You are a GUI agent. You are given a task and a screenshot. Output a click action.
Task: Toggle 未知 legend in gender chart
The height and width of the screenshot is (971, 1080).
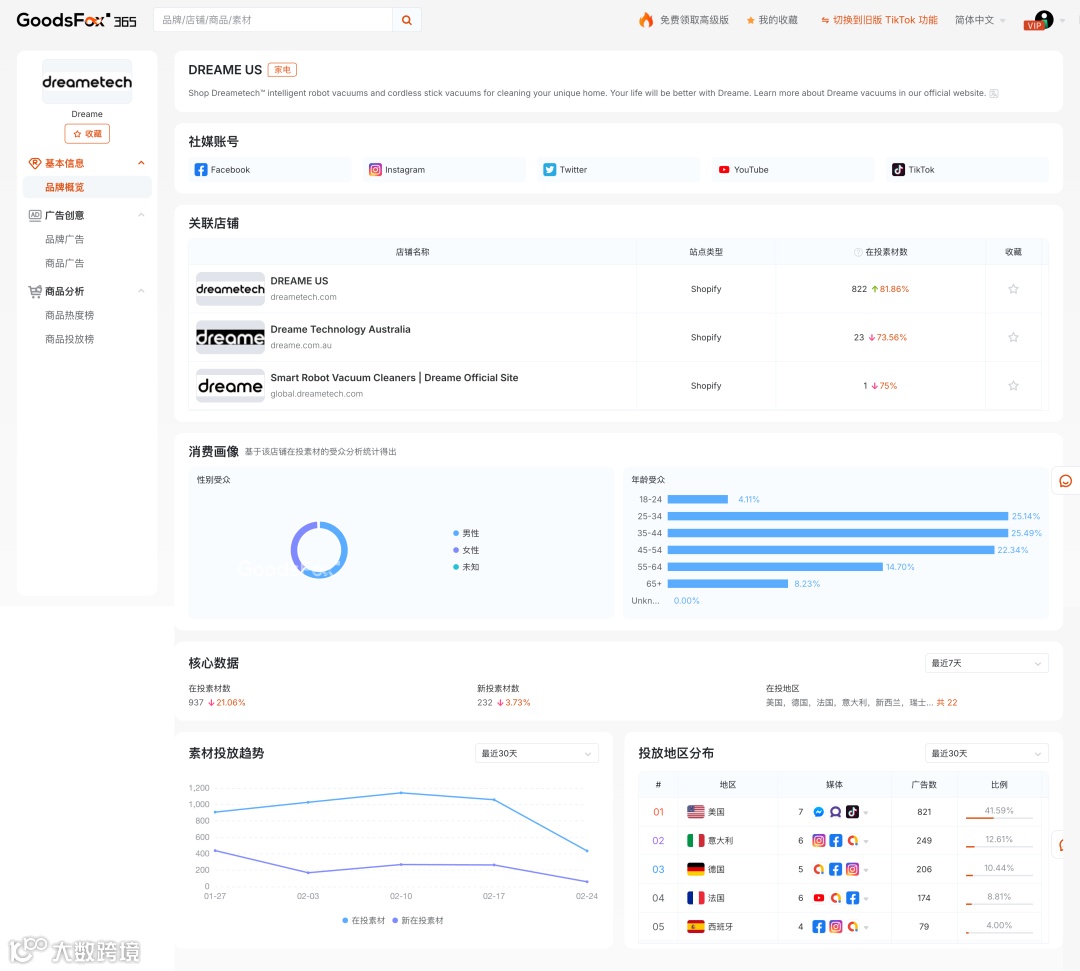tap(466, 567)
